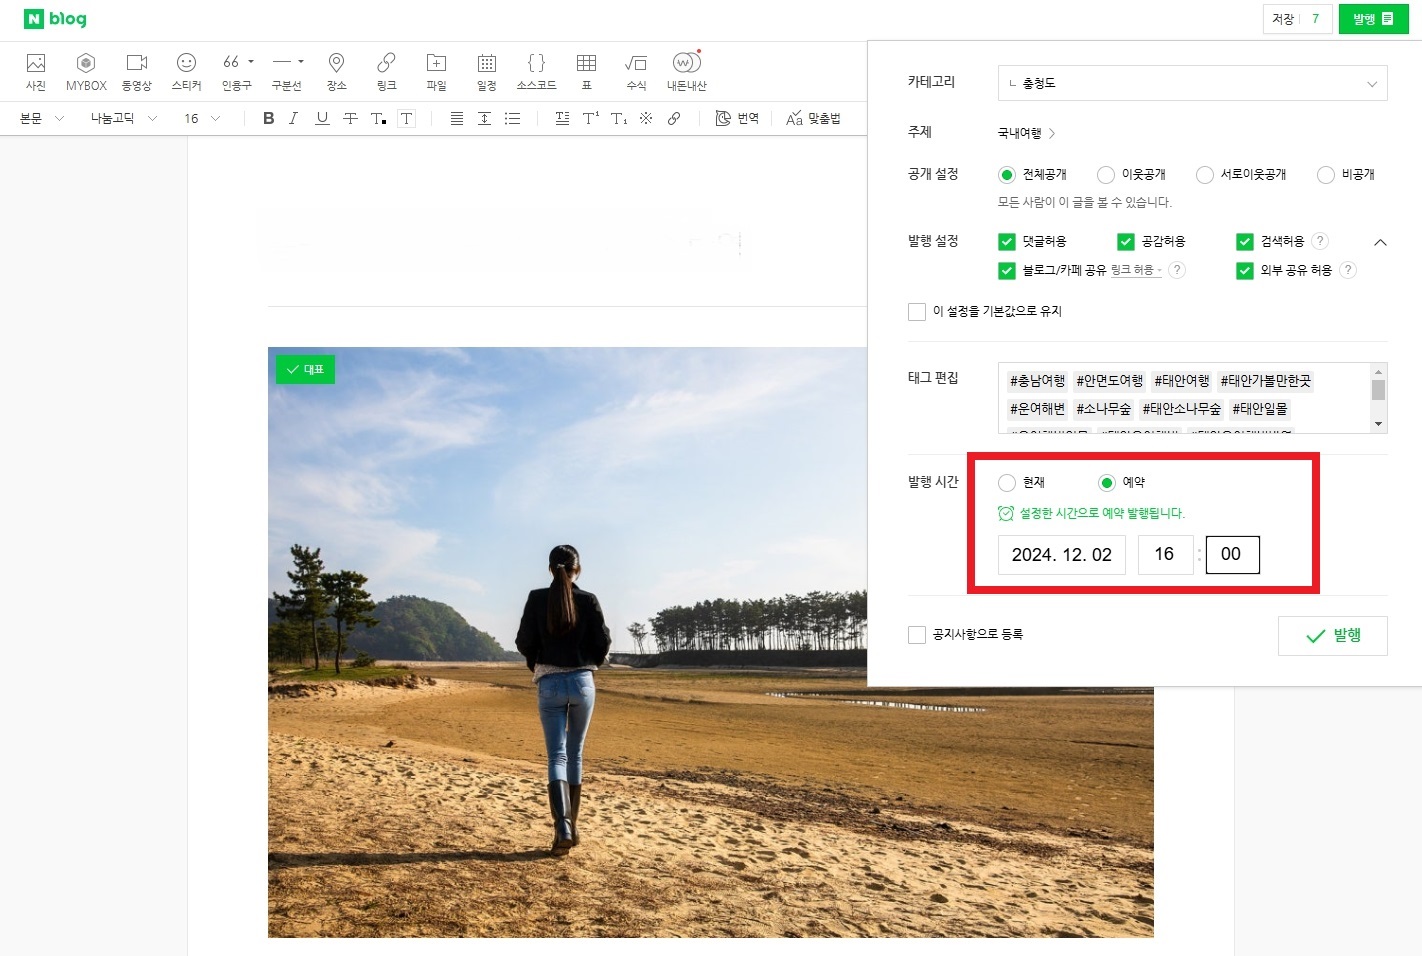
Task: Click the minute field 00
Action: pyautogui.click(x=1232, y=555)
